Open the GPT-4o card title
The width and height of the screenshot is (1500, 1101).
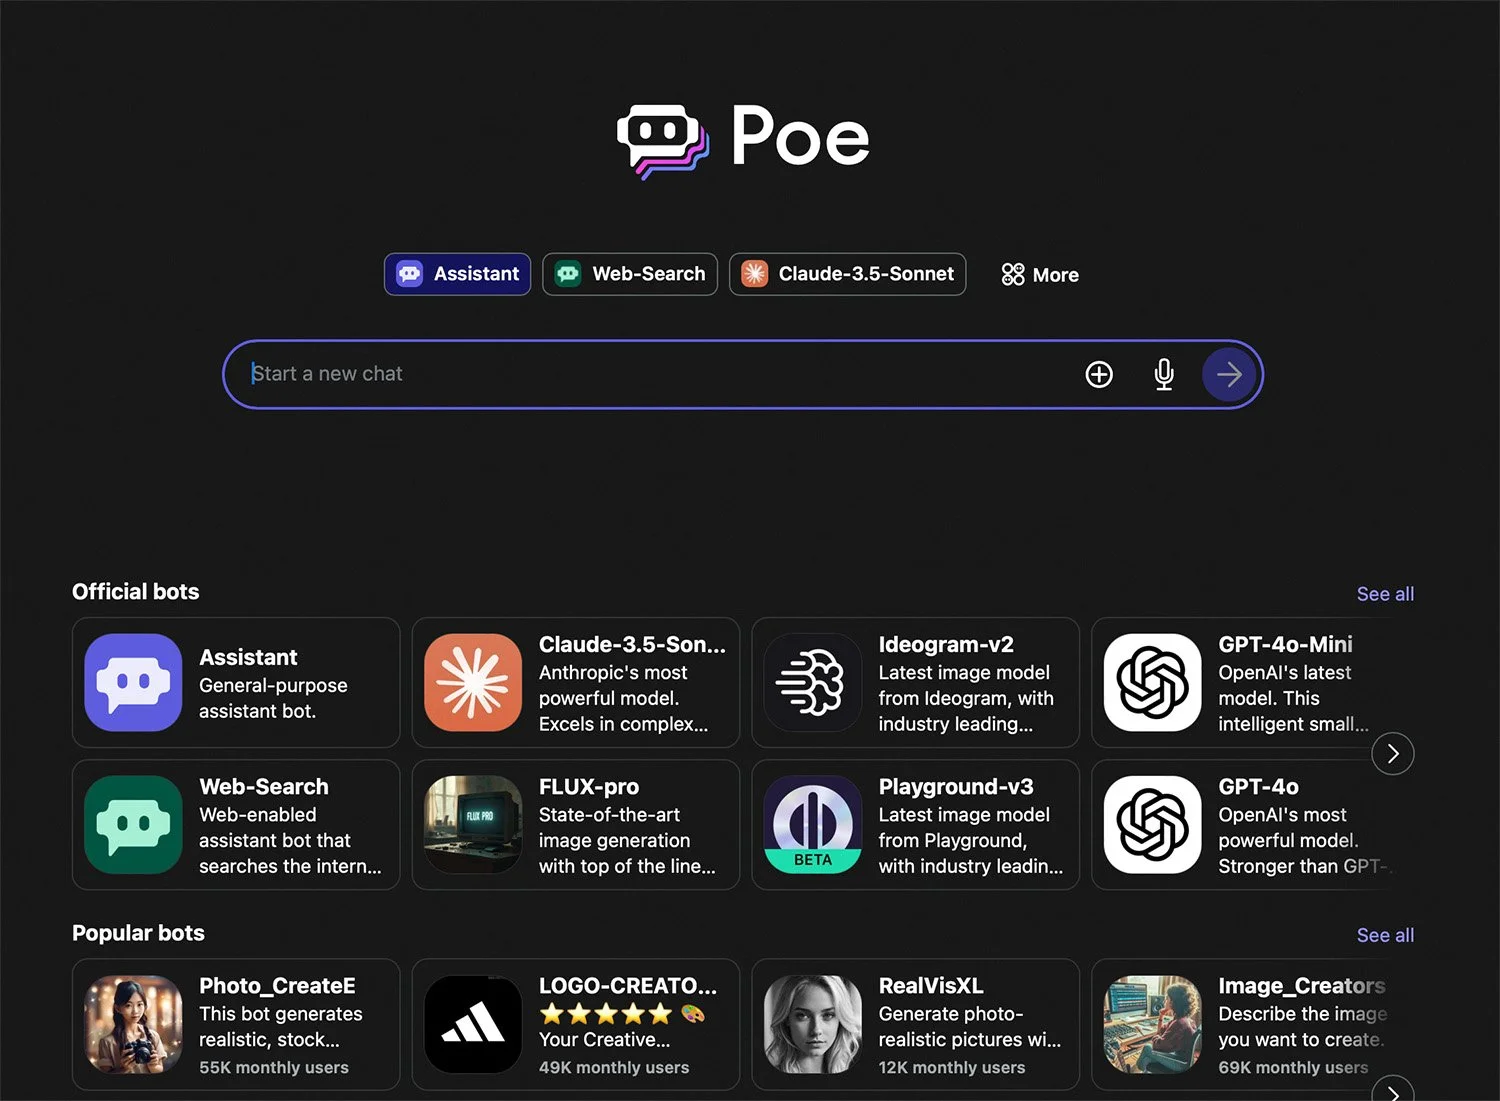1258,787
